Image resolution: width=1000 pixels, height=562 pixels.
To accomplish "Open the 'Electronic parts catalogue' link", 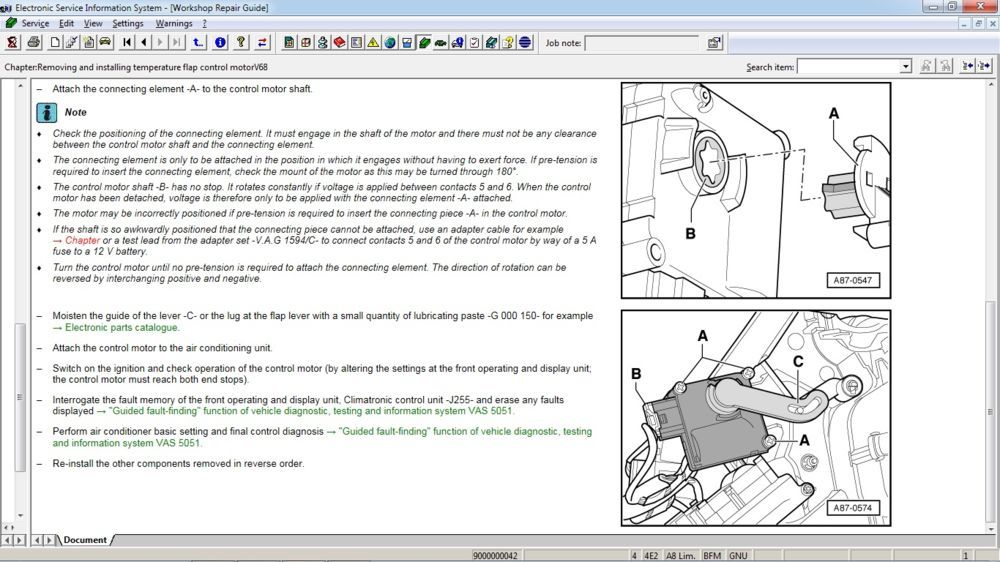I will (x=121, y=327).
